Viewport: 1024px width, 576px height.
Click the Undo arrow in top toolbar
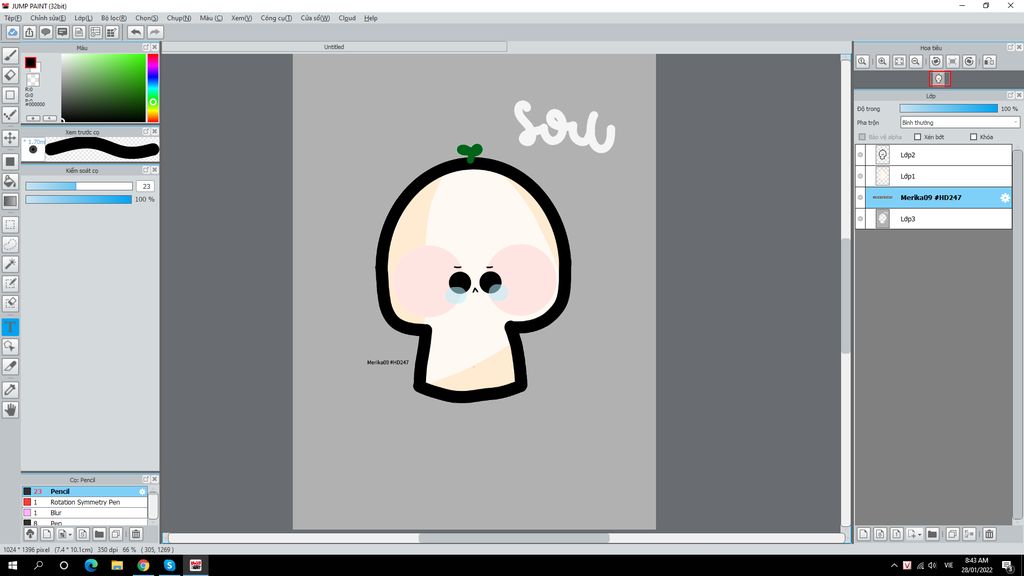click(135, 32)
